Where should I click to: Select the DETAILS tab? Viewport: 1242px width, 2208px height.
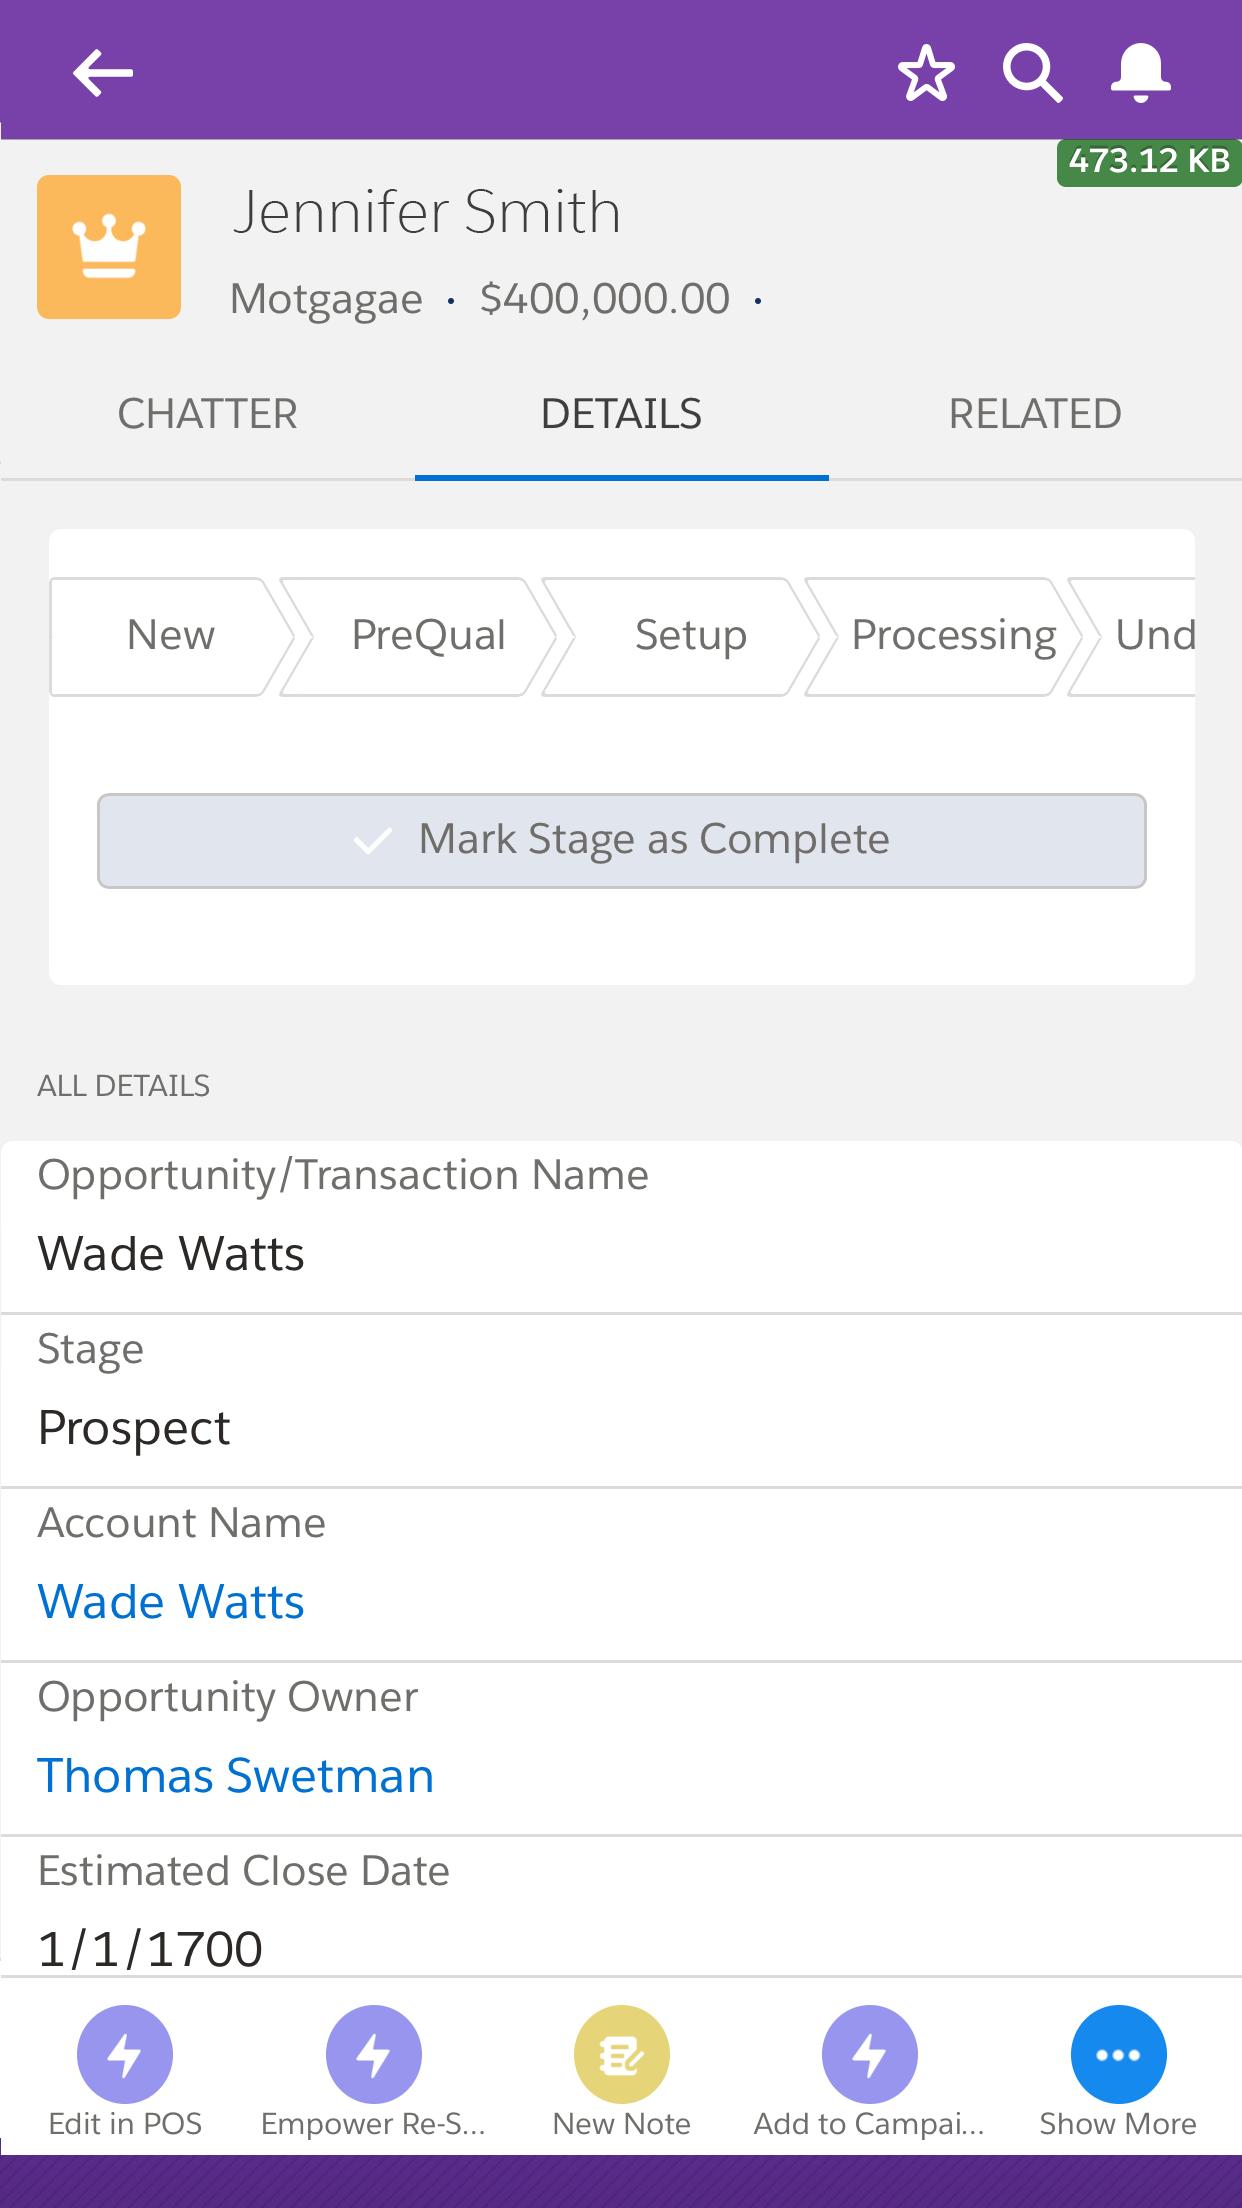pos(621,414)
